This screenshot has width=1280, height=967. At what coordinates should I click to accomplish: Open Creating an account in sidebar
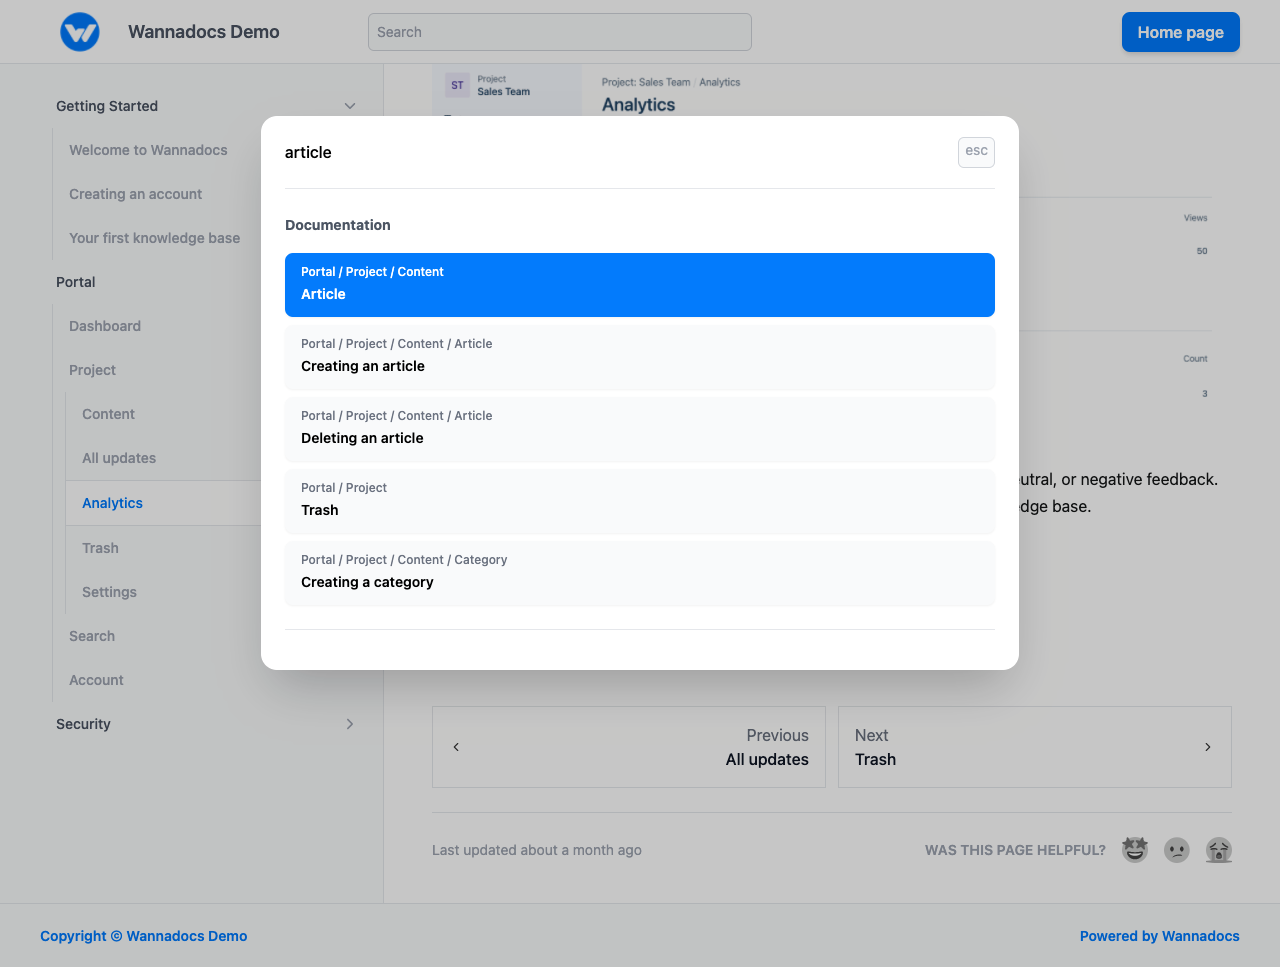pyautogui.click(x=135, y=194)
